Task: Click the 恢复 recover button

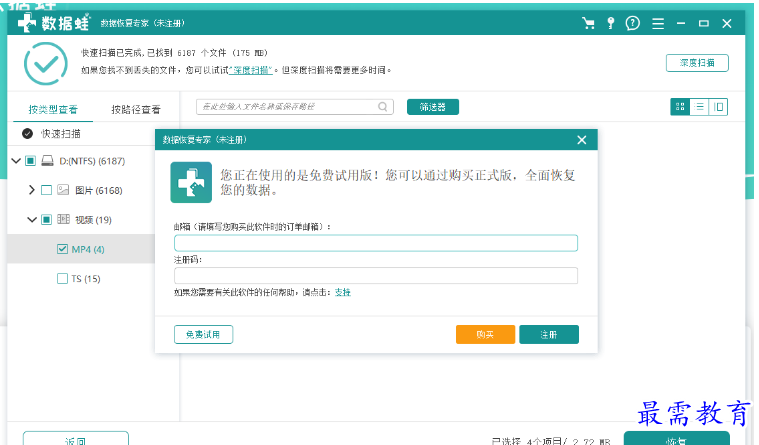Action: [x=676, y=438]
